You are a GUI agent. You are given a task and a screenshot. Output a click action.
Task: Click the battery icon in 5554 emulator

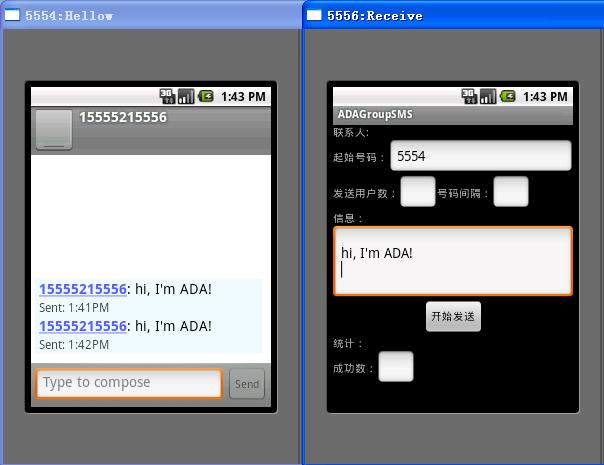[206, 96]
